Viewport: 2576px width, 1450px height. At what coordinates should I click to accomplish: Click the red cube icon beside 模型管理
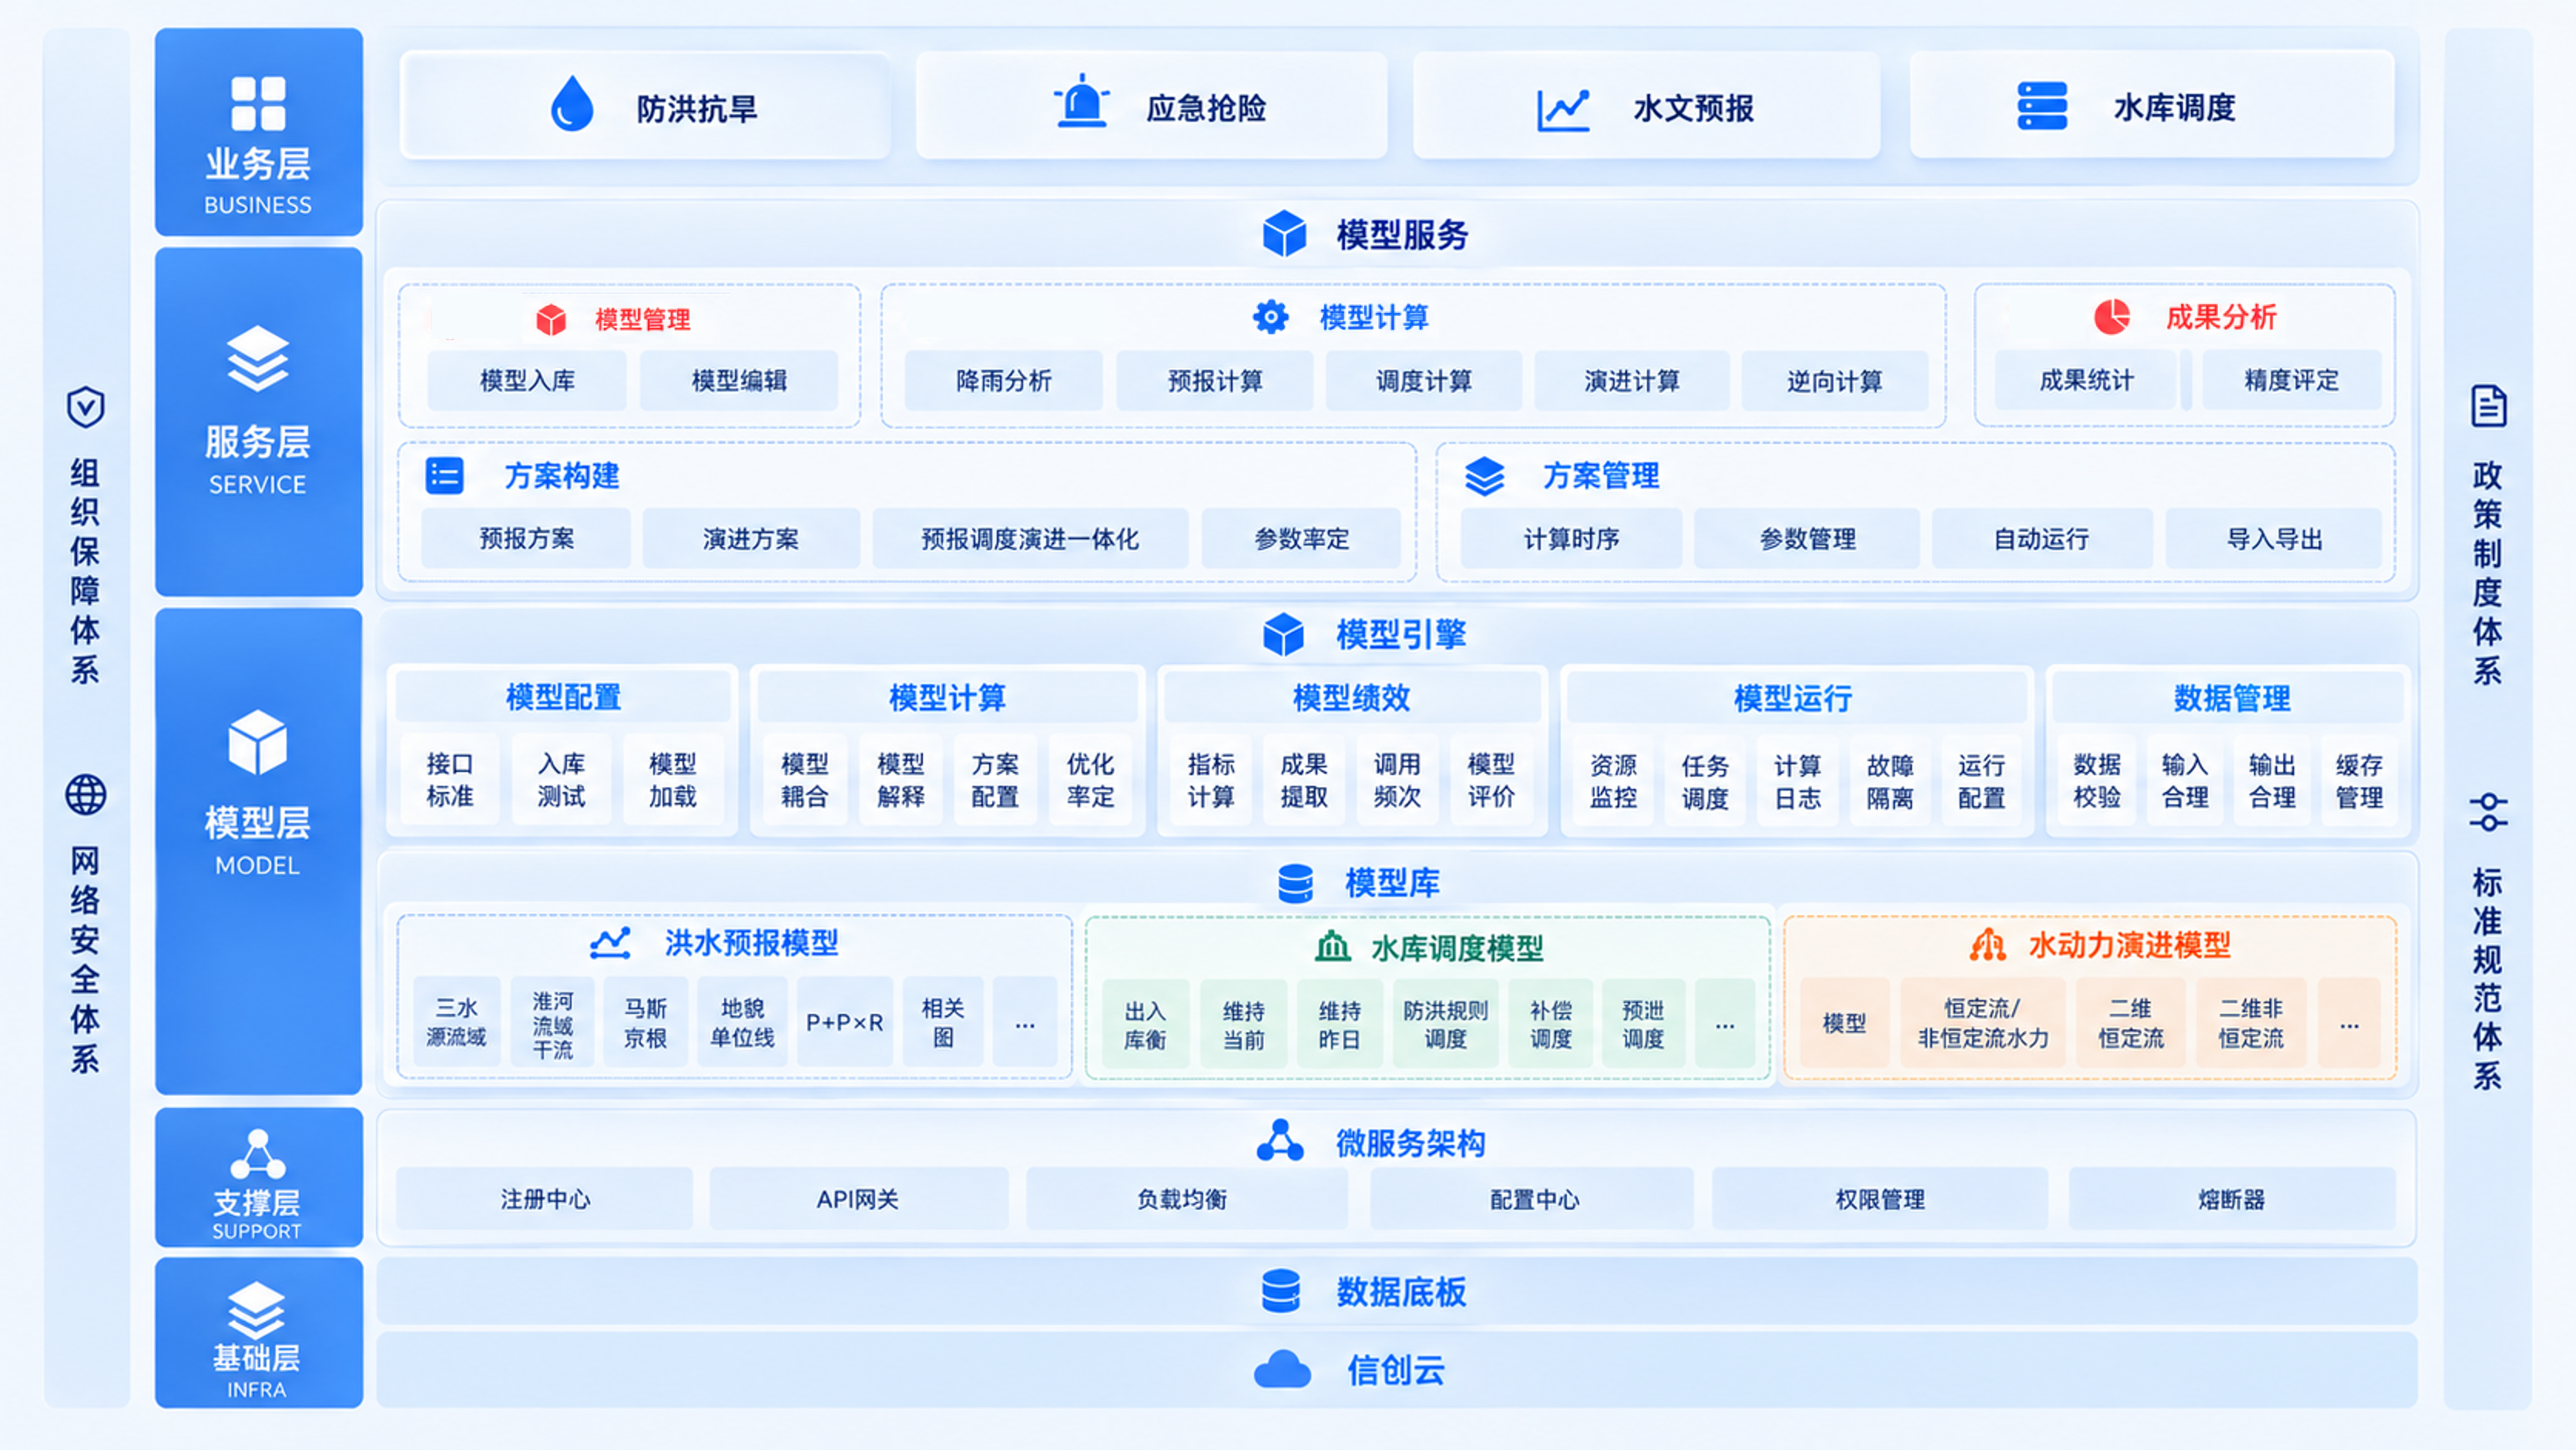[551, 320]
